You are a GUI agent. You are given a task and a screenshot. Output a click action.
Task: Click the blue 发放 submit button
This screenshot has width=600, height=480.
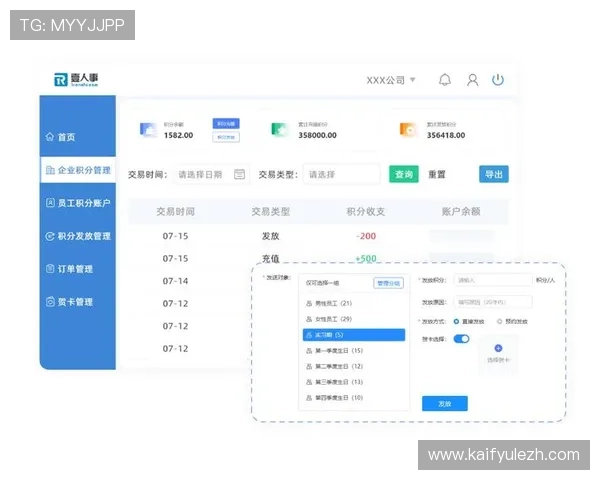[x=445, y=403]
